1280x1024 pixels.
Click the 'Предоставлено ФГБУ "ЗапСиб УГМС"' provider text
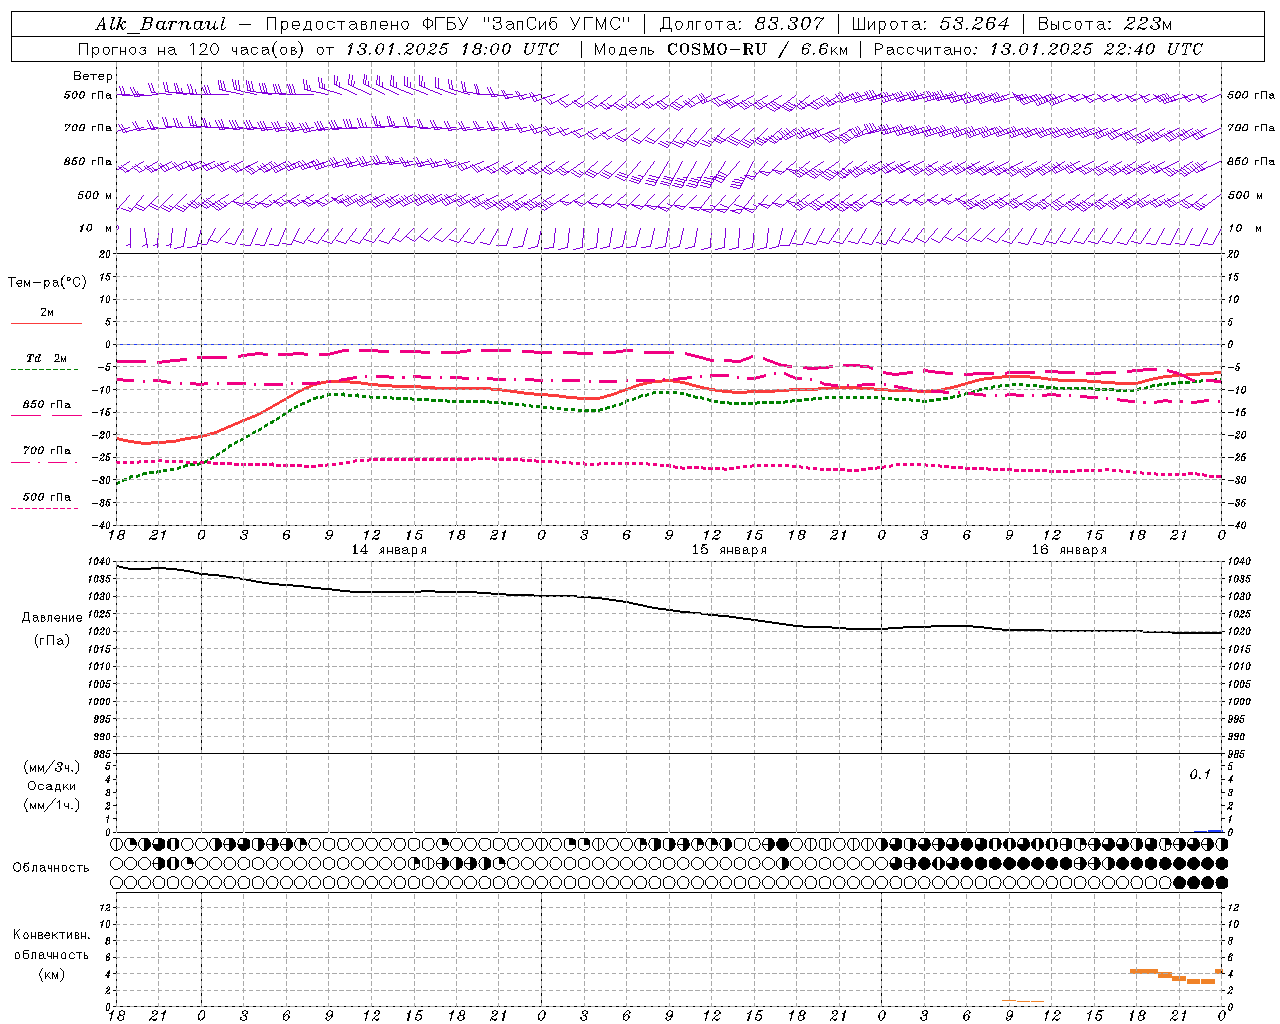tap(449, 24)
